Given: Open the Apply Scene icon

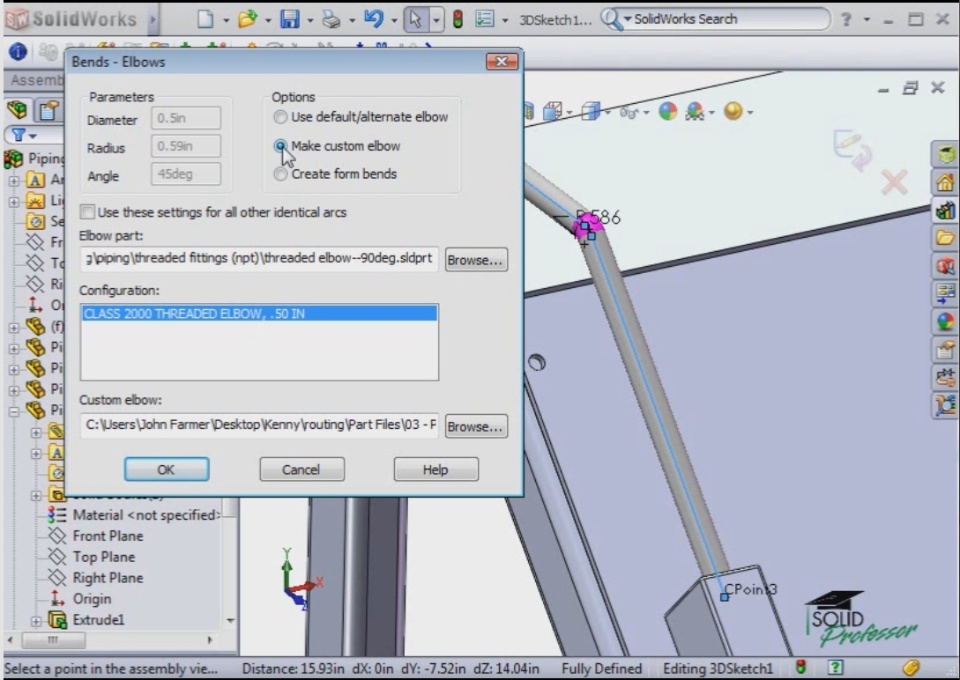Looking at the screenshot, I should [695, 111].
